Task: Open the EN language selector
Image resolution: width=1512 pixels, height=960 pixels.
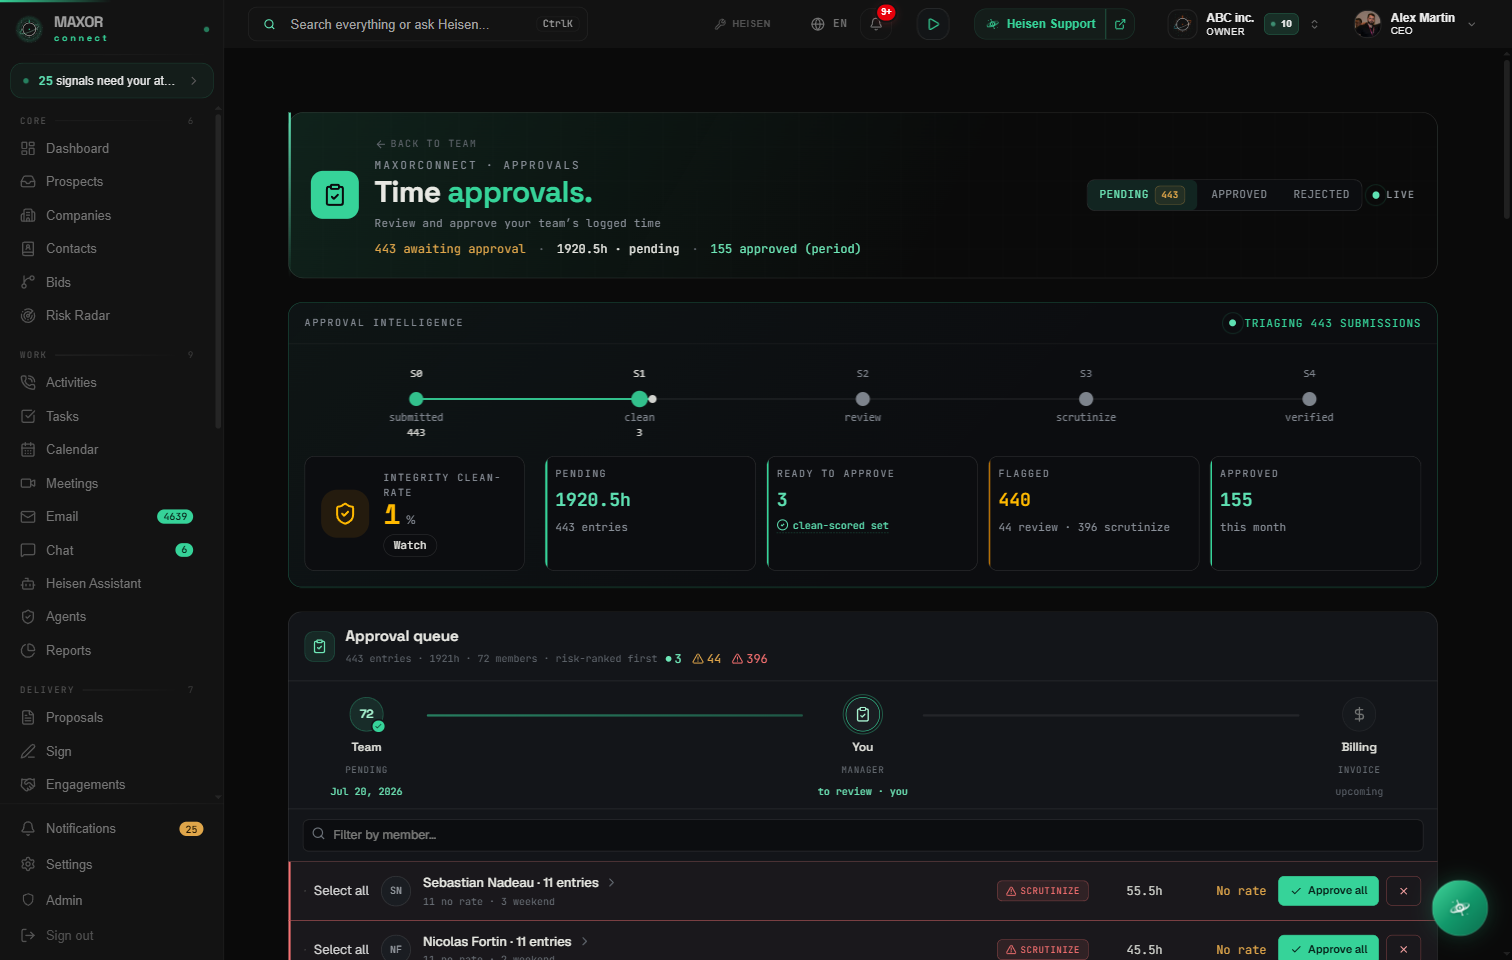Action: coord(829,24)
